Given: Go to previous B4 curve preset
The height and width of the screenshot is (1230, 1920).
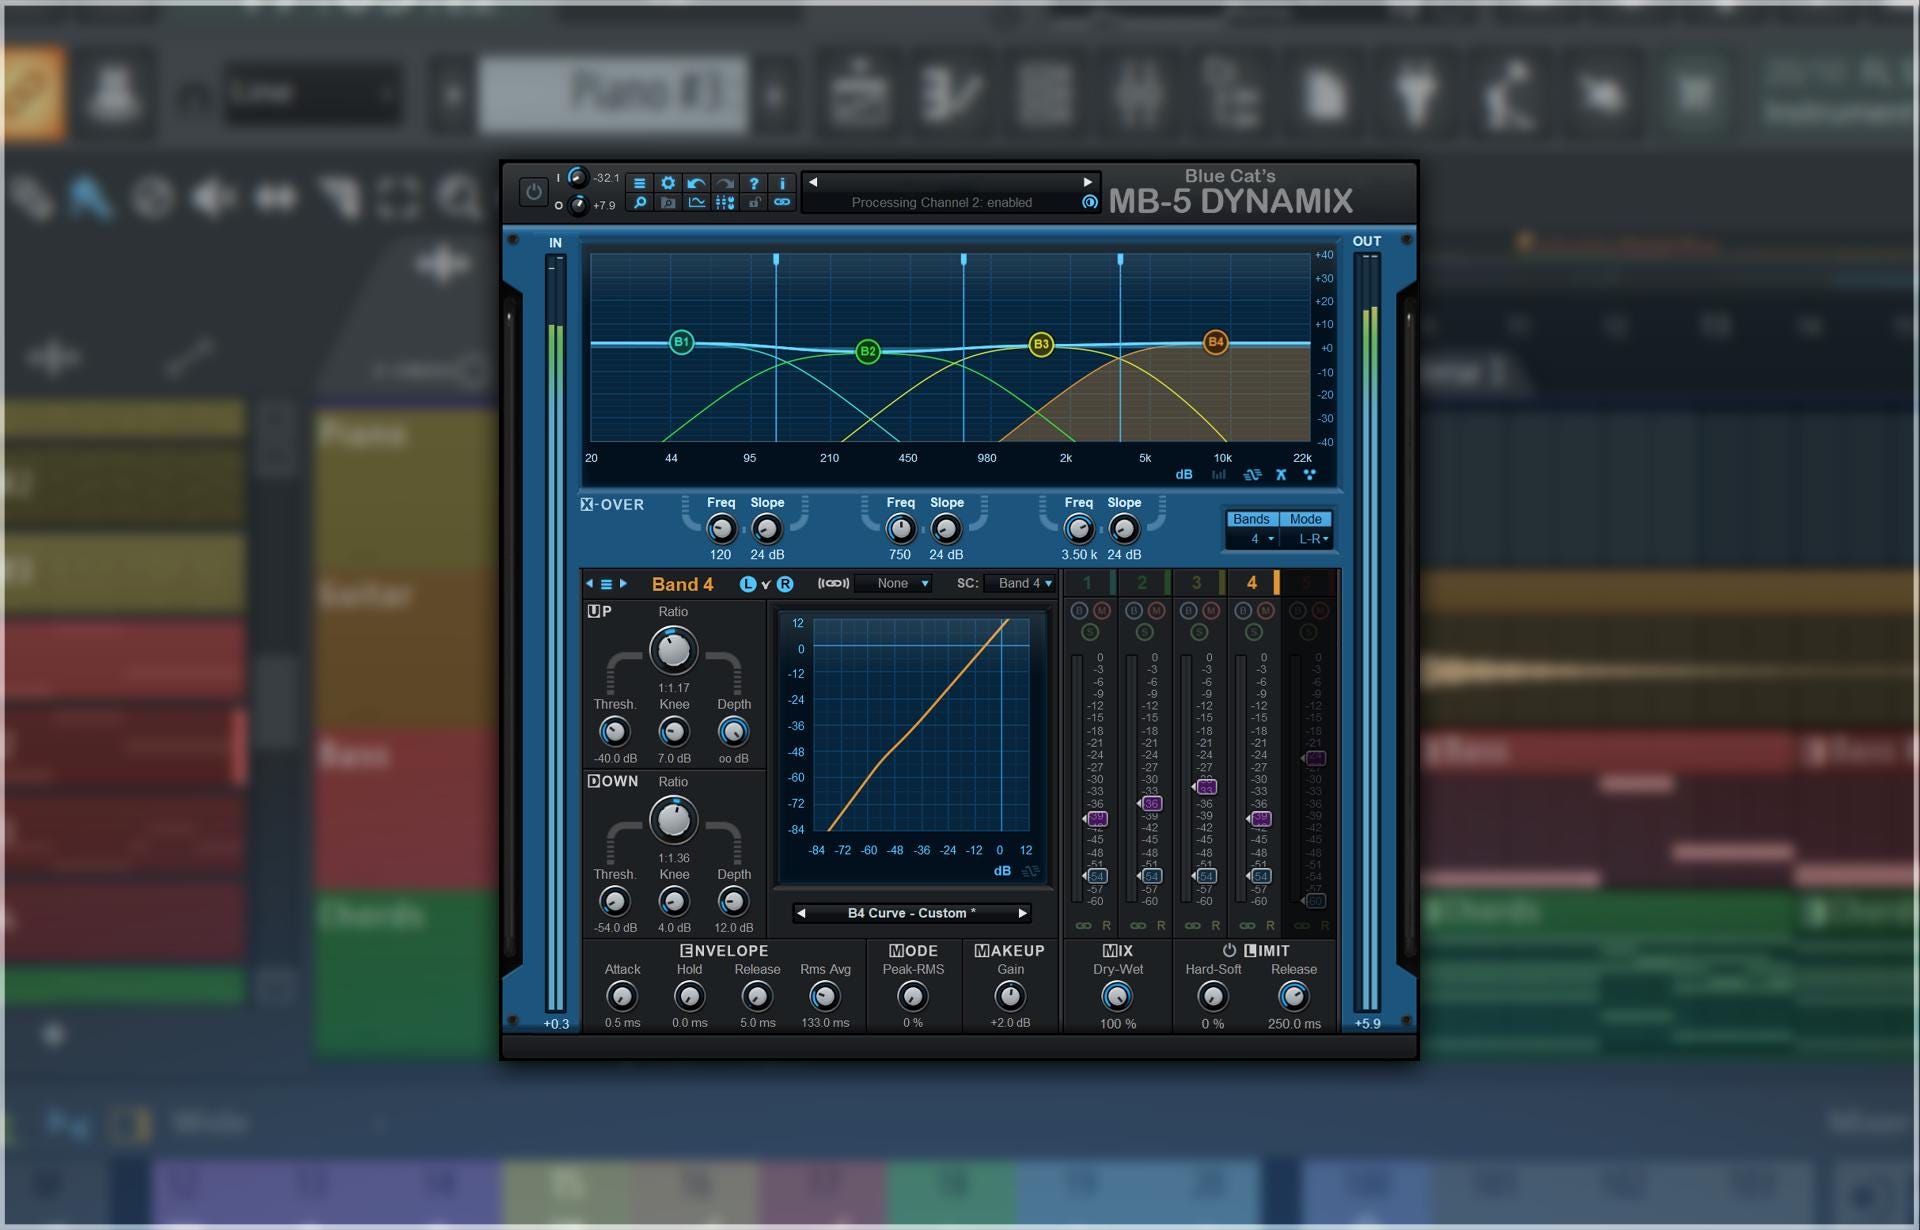Looking at the screenshot, I should point(801,913).
